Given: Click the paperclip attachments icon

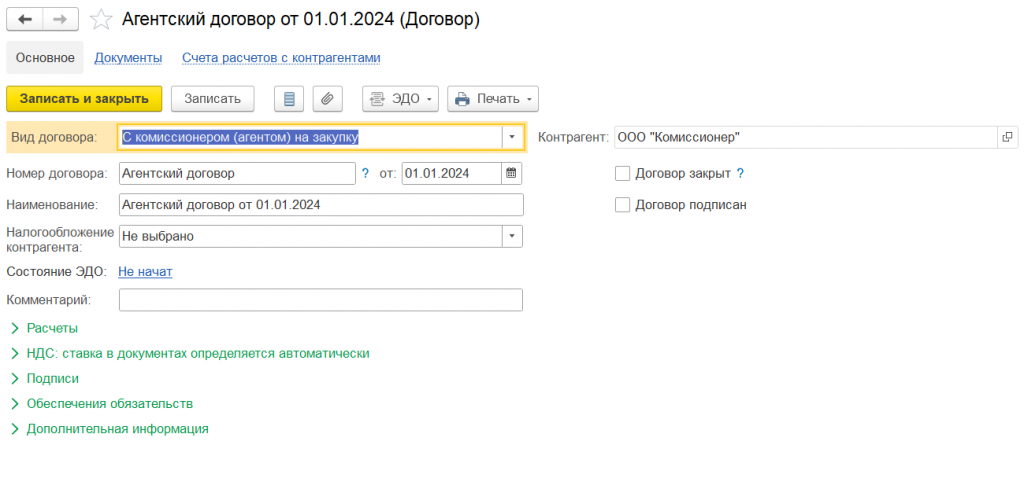Looking at the screenshot, I should [x=327, y=98].
